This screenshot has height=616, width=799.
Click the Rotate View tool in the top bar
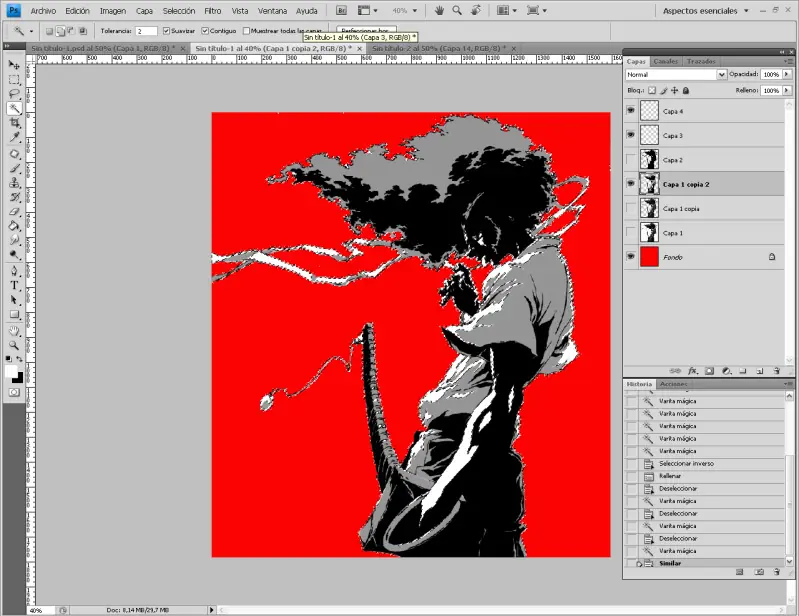coord(475,10)
